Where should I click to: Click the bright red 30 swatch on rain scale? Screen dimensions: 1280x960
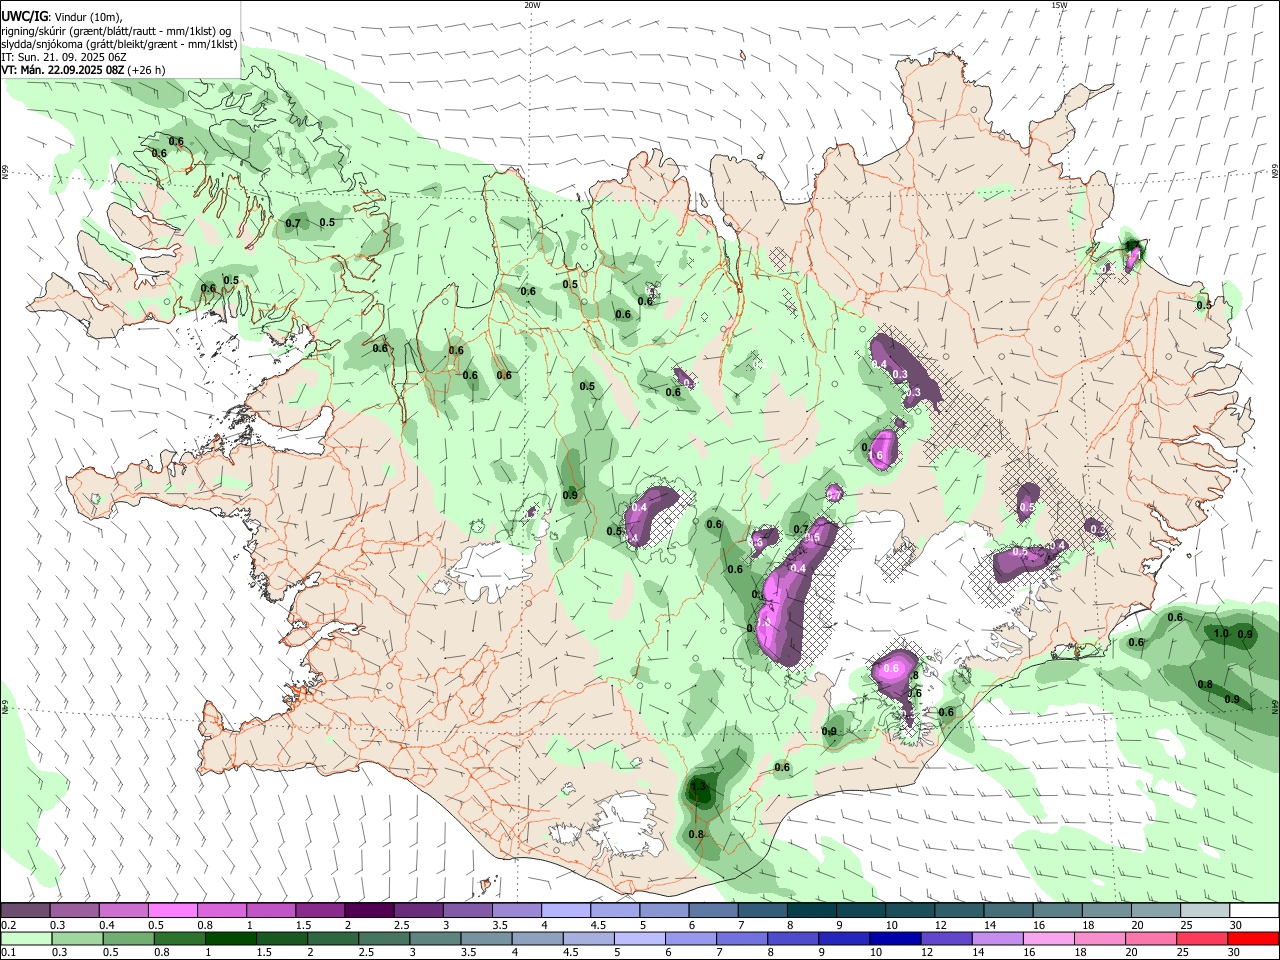pyautogui.click(x=1253, y=938)
